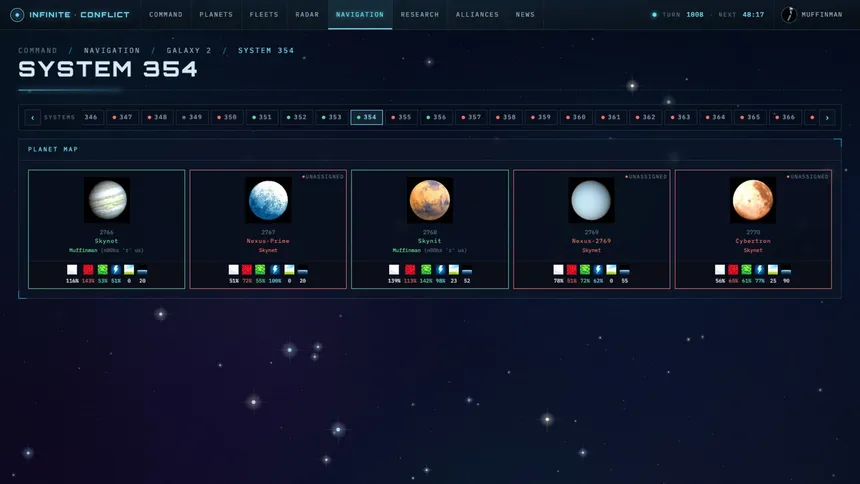The width and height of the screenshot is (860, 484).
Task: Open the Skynot planet thumbnail
Action: (x=107, y=200)
